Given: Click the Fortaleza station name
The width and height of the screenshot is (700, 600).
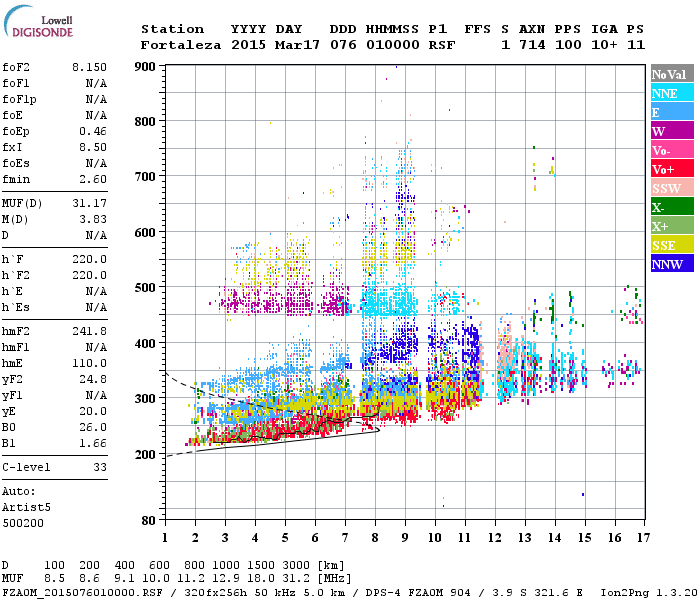Looking at the screenshot, I should (x=181, y=45).
